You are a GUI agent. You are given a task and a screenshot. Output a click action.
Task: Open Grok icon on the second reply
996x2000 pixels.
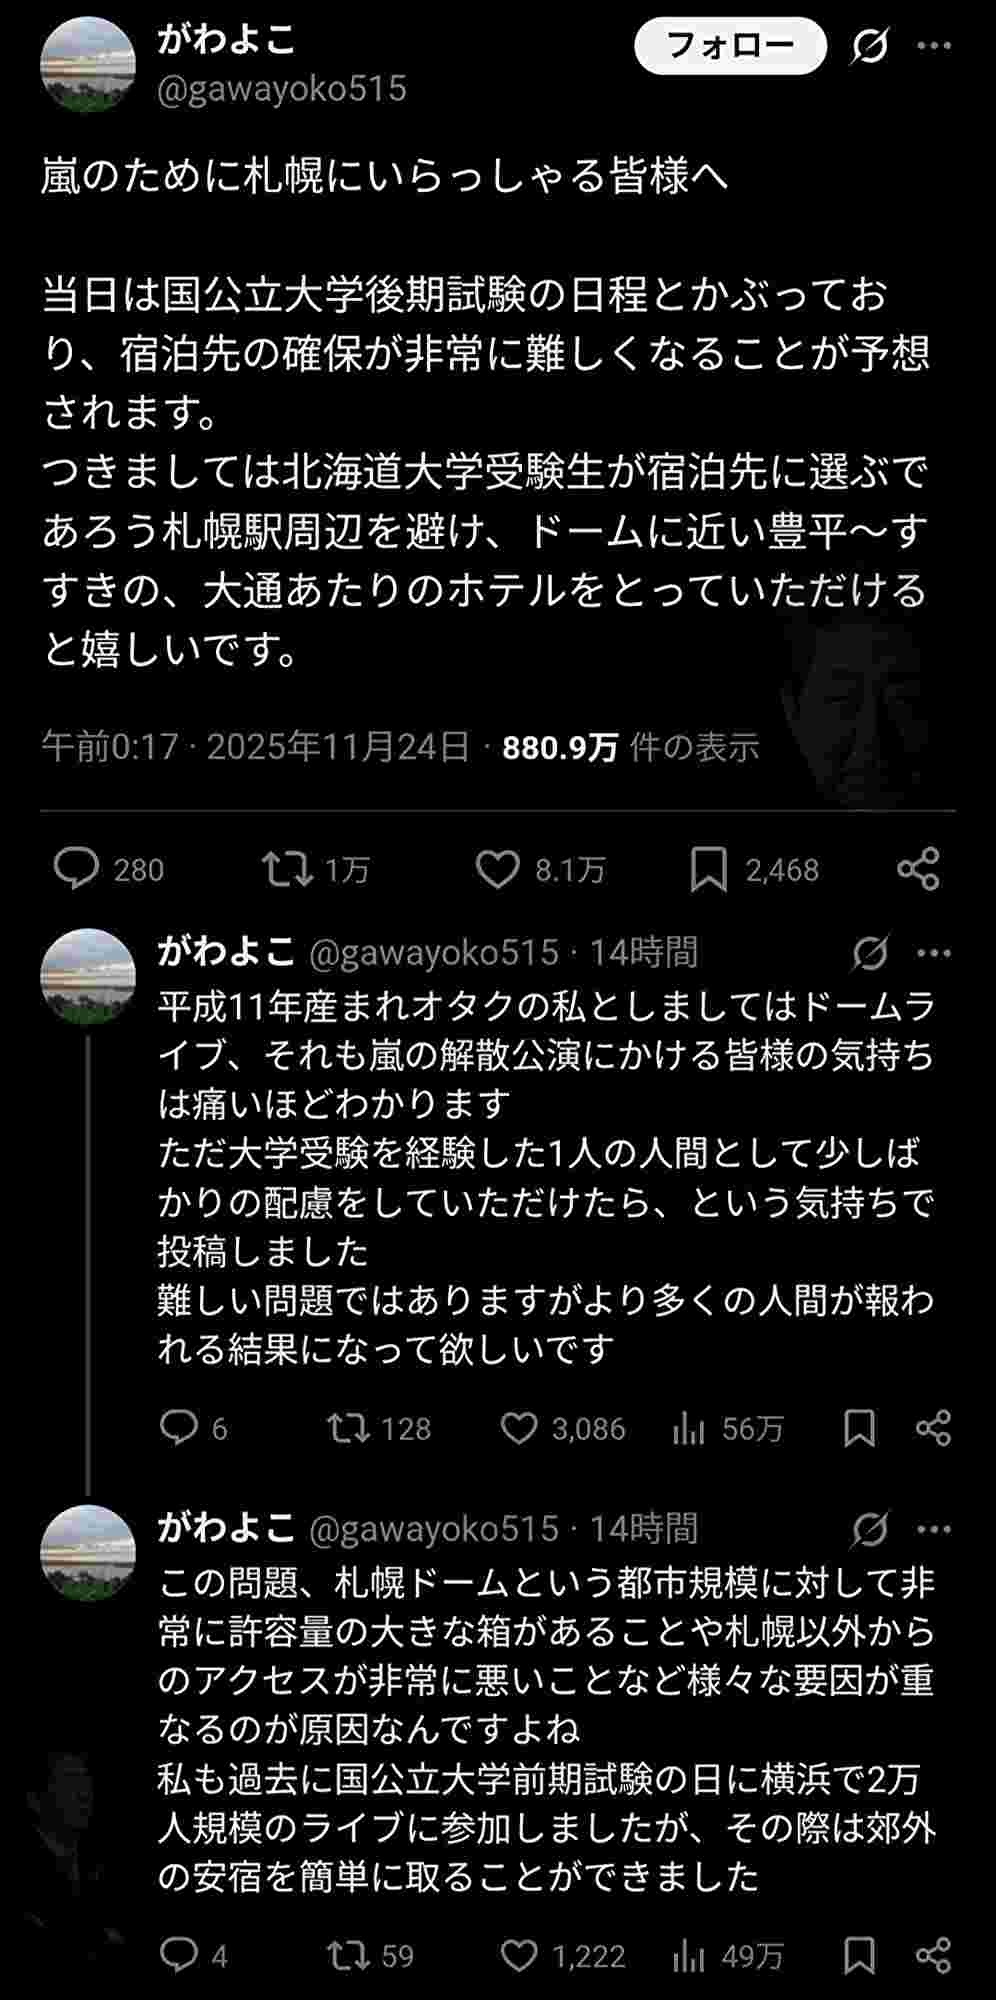870,1529
